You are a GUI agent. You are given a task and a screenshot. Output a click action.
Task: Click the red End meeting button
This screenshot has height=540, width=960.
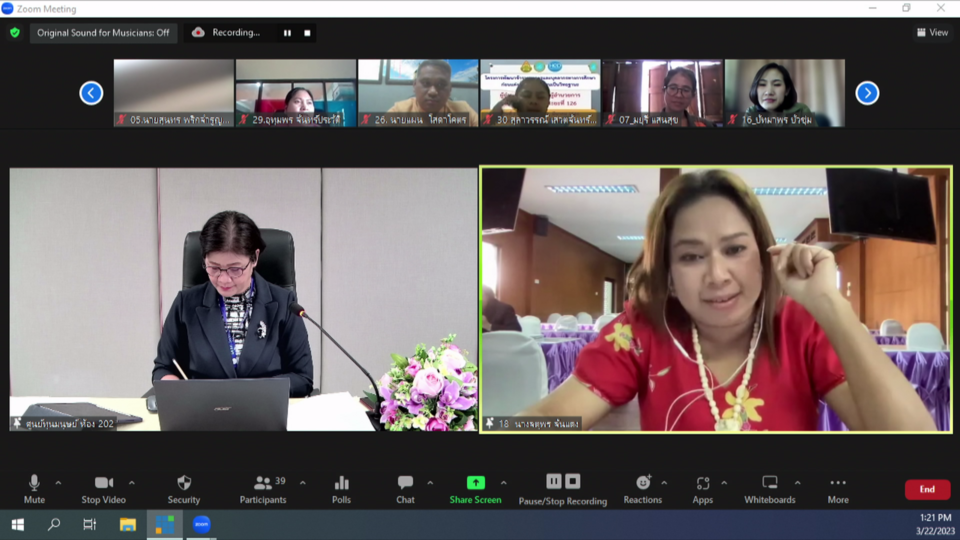click(927, 489)
